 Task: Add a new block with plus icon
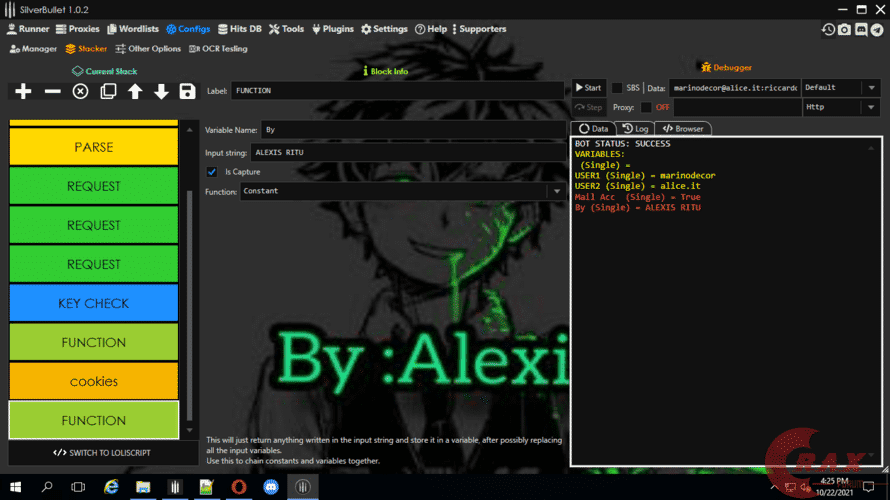[x=23, y=91]
